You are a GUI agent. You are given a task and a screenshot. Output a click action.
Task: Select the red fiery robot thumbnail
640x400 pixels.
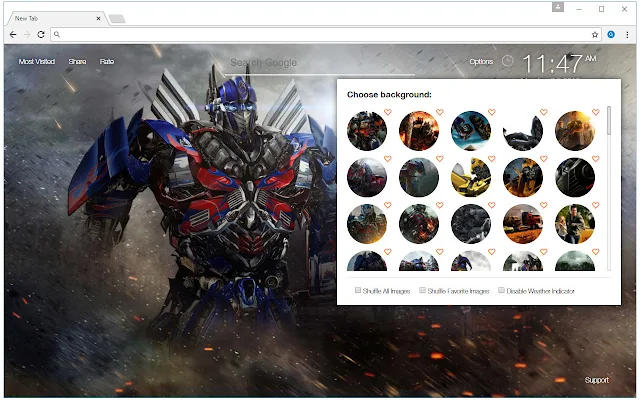[x=419, y=131]
